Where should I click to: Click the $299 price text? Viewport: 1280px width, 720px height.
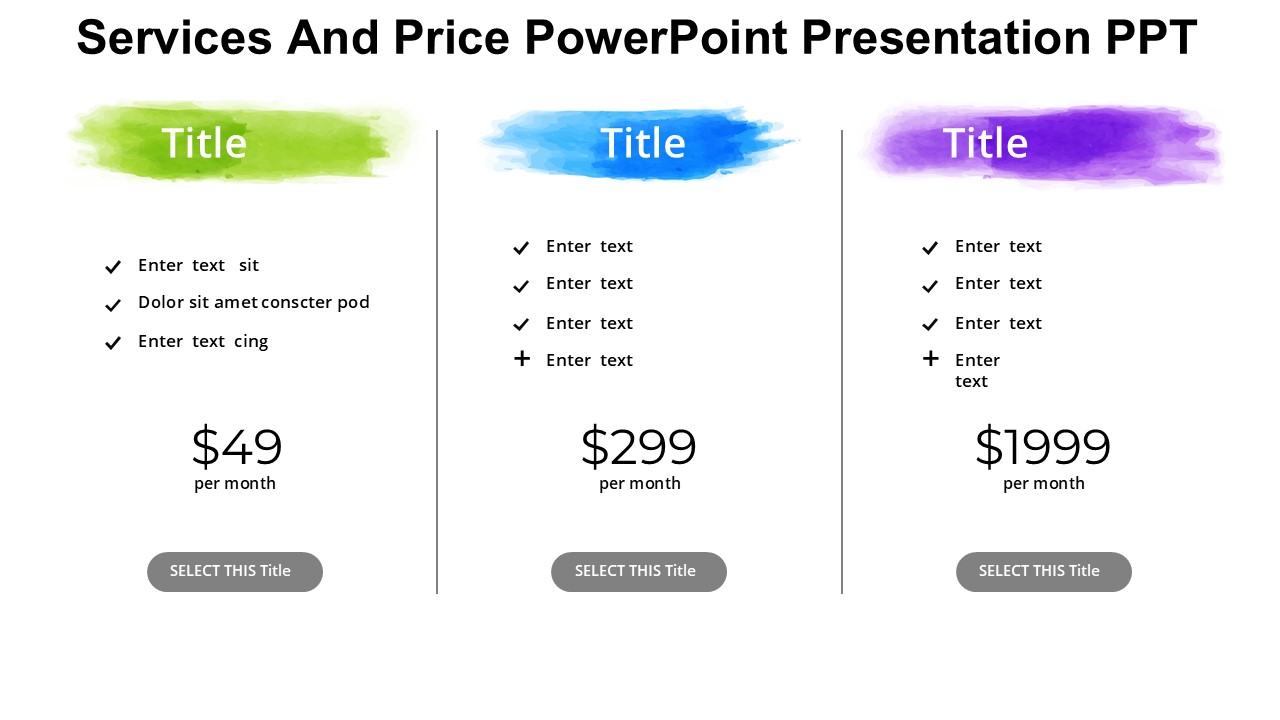point(639,447)
